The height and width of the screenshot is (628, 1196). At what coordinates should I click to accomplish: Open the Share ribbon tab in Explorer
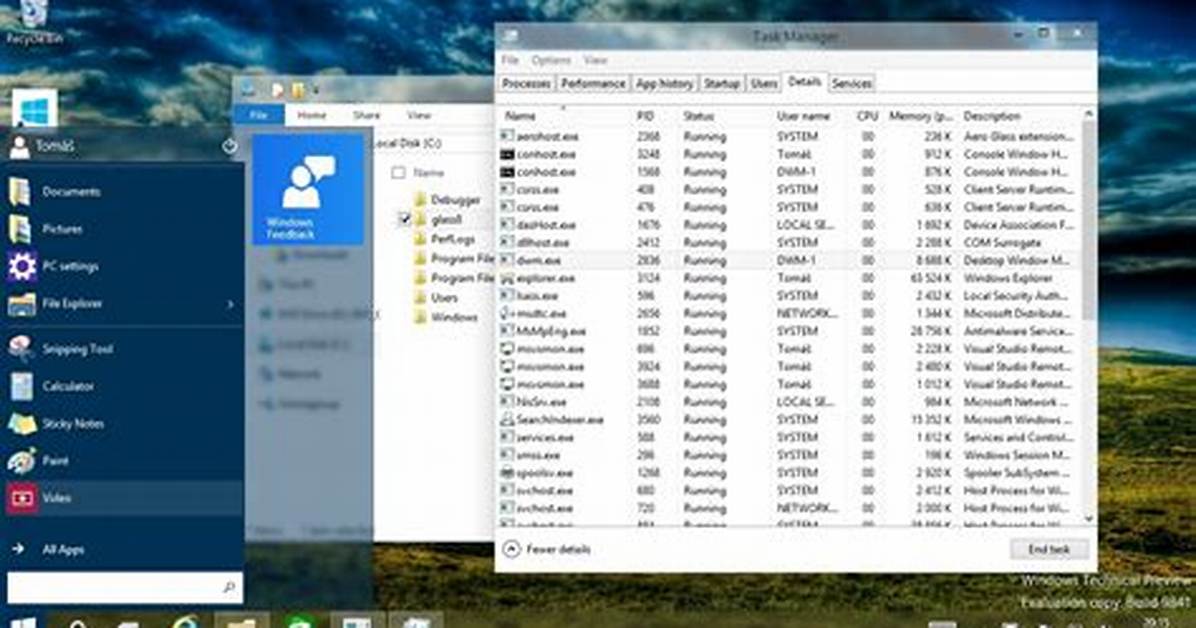[366, 115]
